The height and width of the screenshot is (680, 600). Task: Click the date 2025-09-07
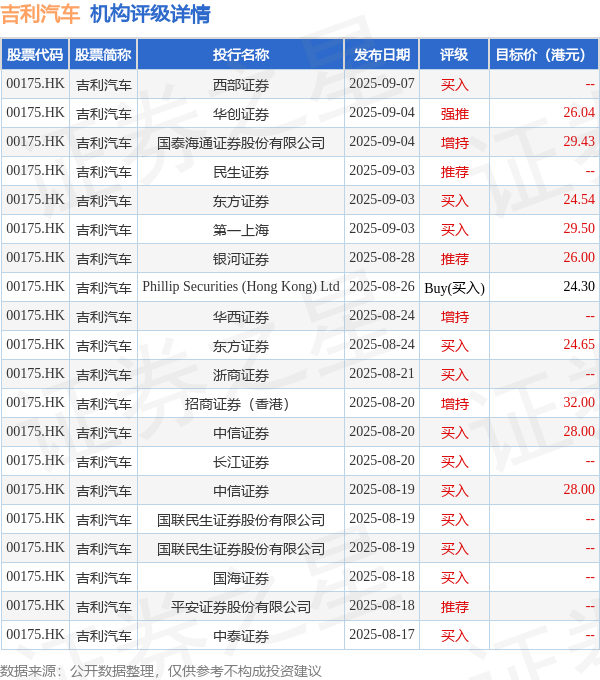[382, 83]
